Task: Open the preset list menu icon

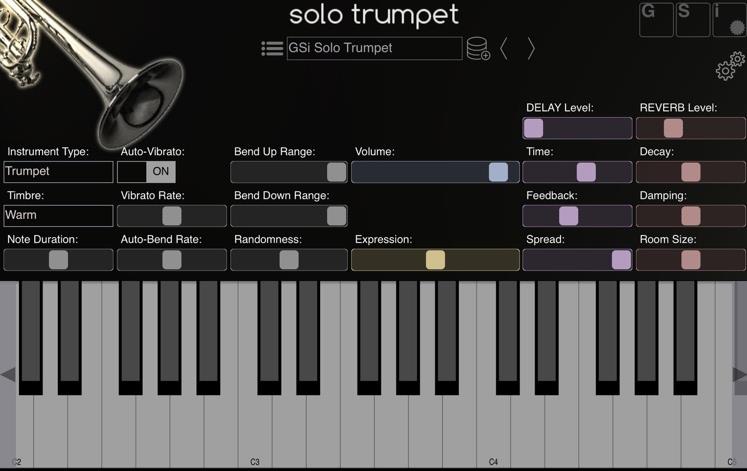Action: pyautogui.click(x=272, y=48)
